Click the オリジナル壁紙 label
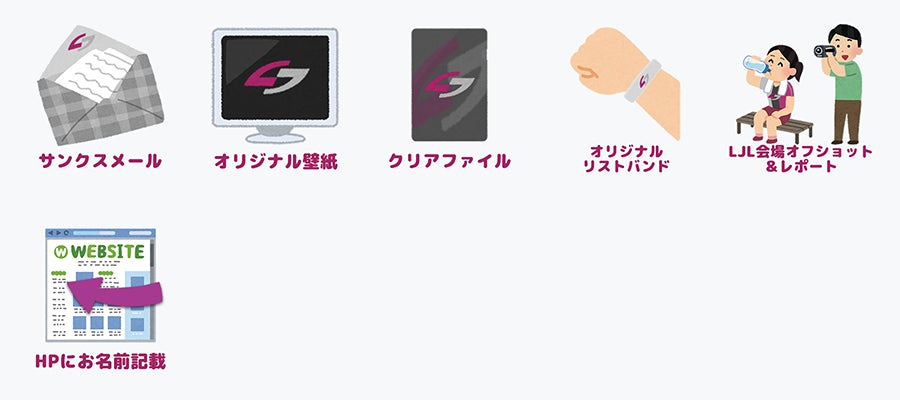900x400 pixels. [x=276, y=162]
